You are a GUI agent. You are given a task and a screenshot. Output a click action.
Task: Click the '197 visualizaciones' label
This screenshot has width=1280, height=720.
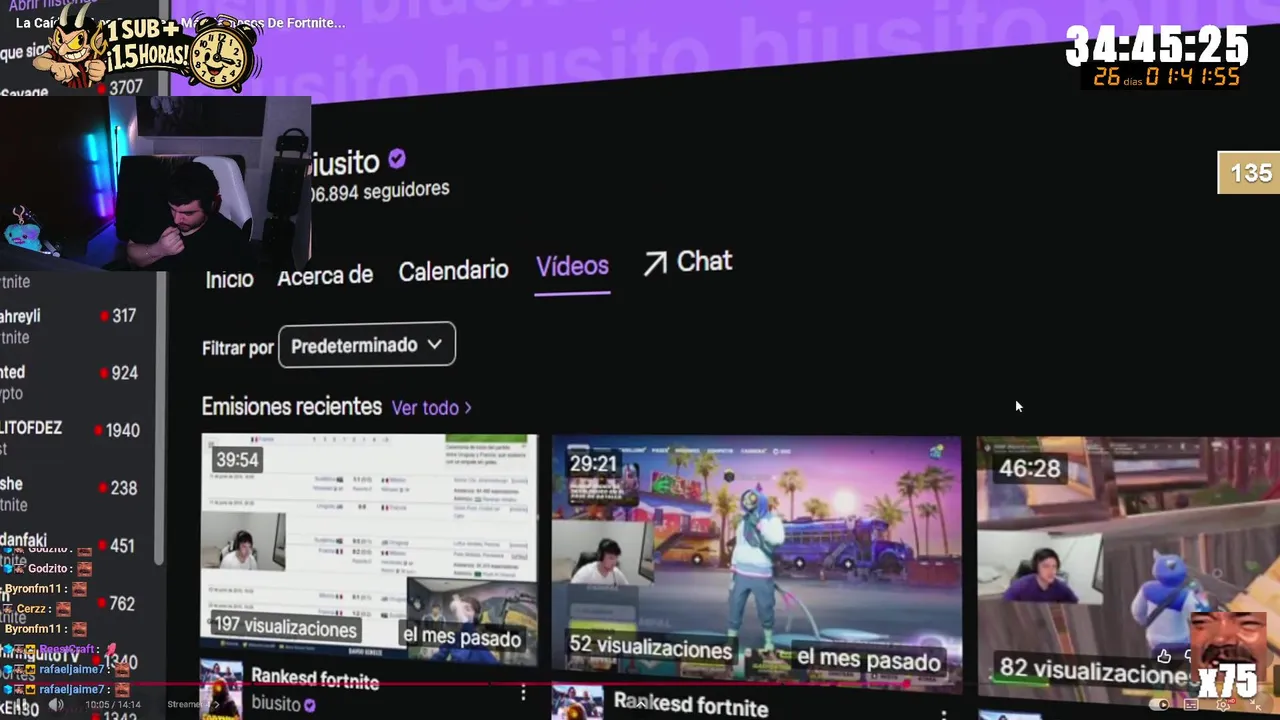coord(285,628)
